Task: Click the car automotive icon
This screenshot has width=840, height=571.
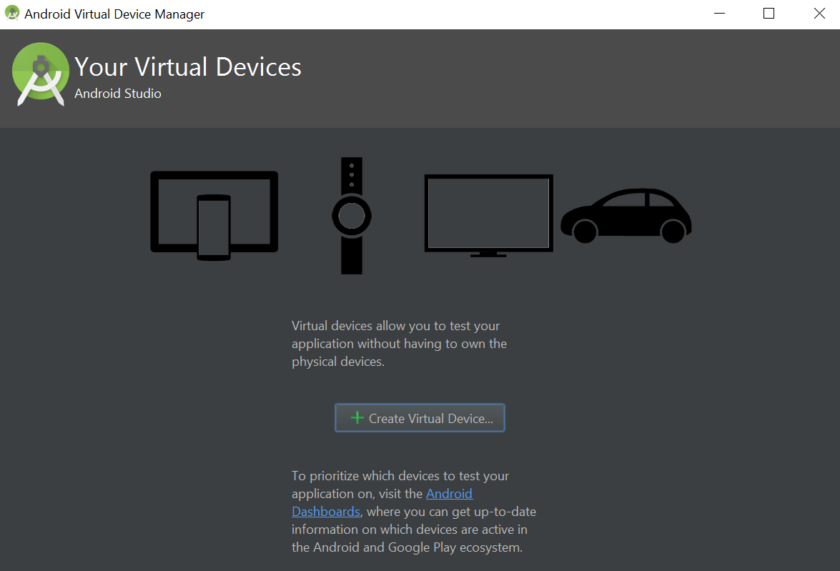Action: (x=626, y=215)
